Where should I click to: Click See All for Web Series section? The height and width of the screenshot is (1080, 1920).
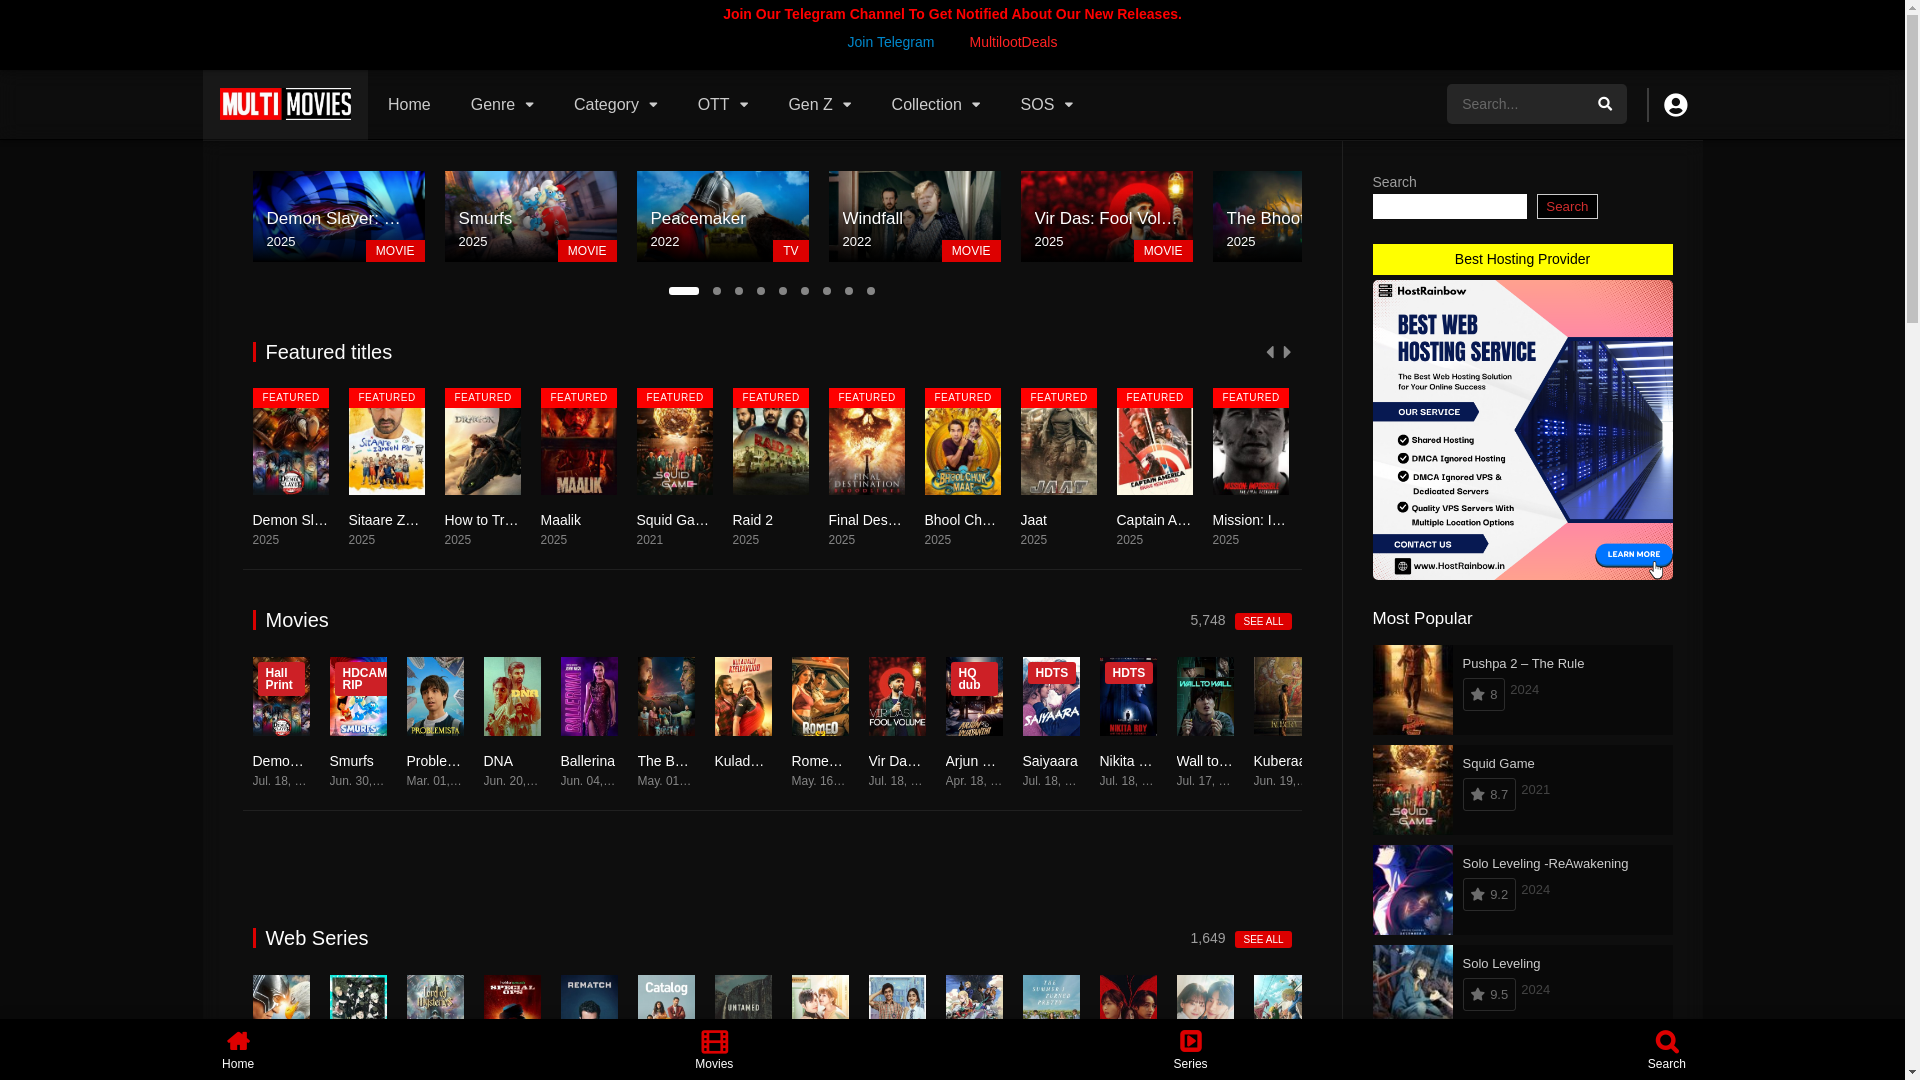point(1263,939)
